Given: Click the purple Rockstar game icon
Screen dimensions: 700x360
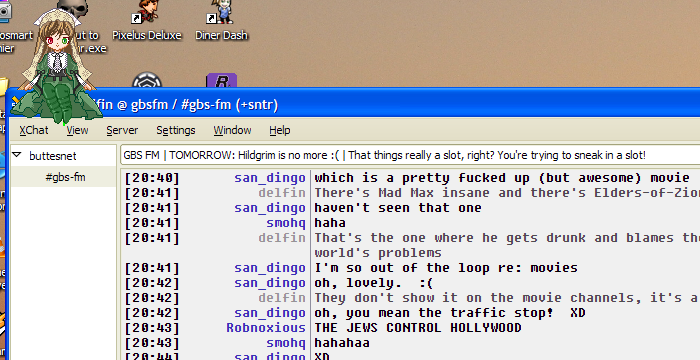Looking at the screenshot, I should coord(221,81).
